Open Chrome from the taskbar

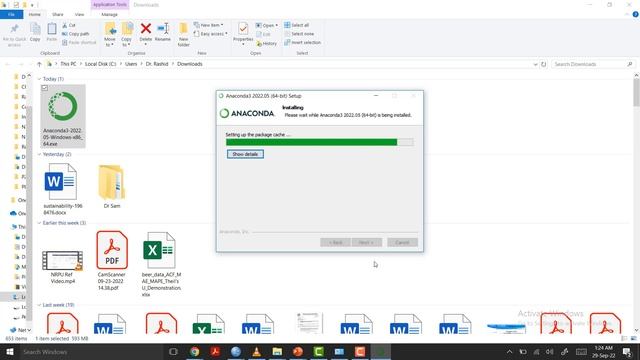[x=195, y=351]
